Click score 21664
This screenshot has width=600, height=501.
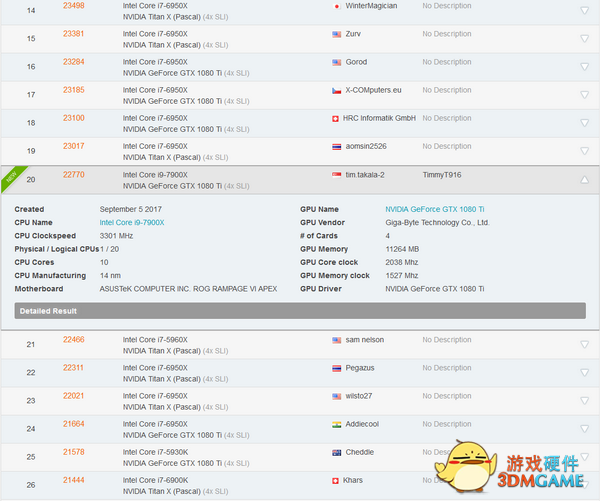coord(73,424)
